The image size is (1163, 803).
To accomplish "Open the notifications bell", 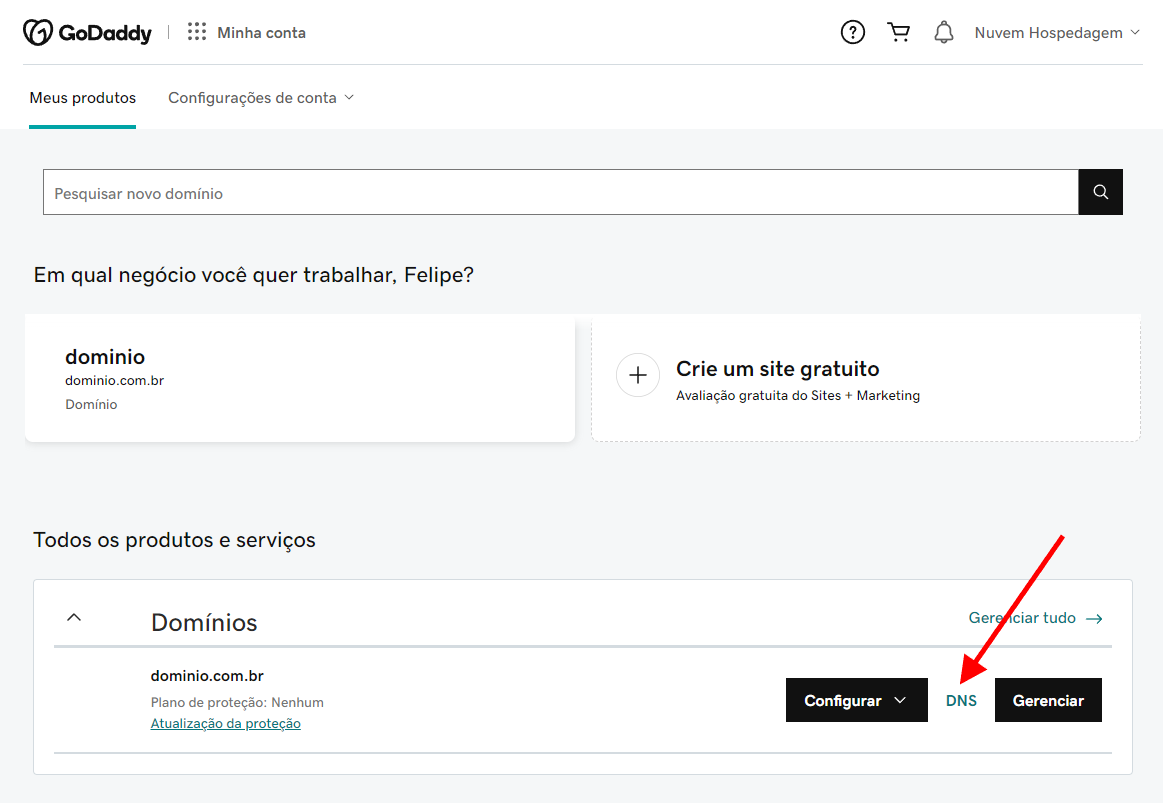I will pos(943,33).
